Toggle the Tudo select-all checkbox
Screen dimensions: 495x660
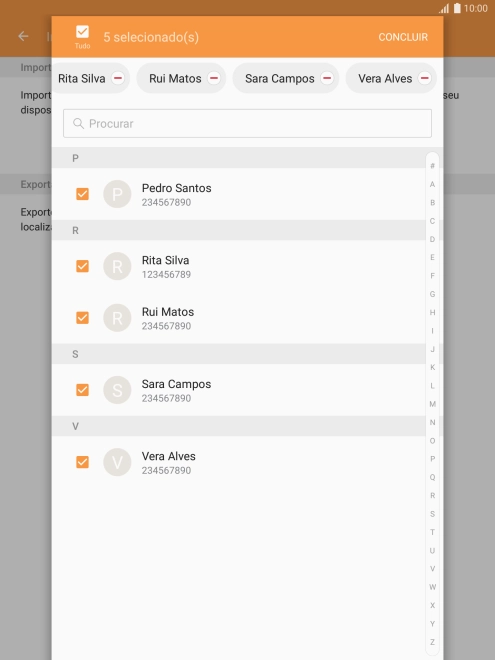[82, 32]
